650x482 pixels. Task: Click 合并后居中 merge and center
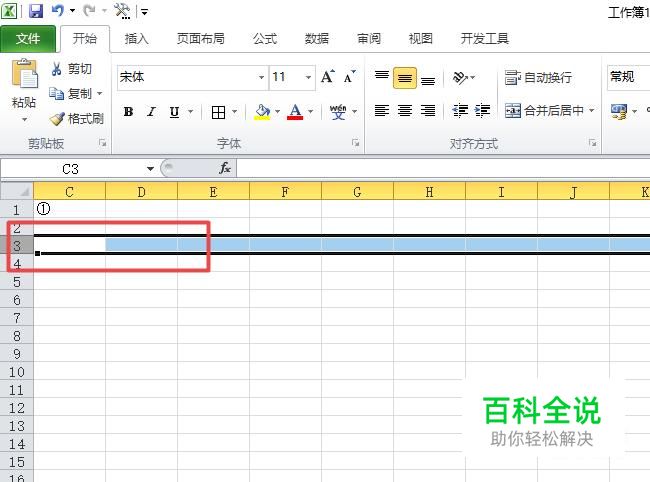click(x=544, y=111)
